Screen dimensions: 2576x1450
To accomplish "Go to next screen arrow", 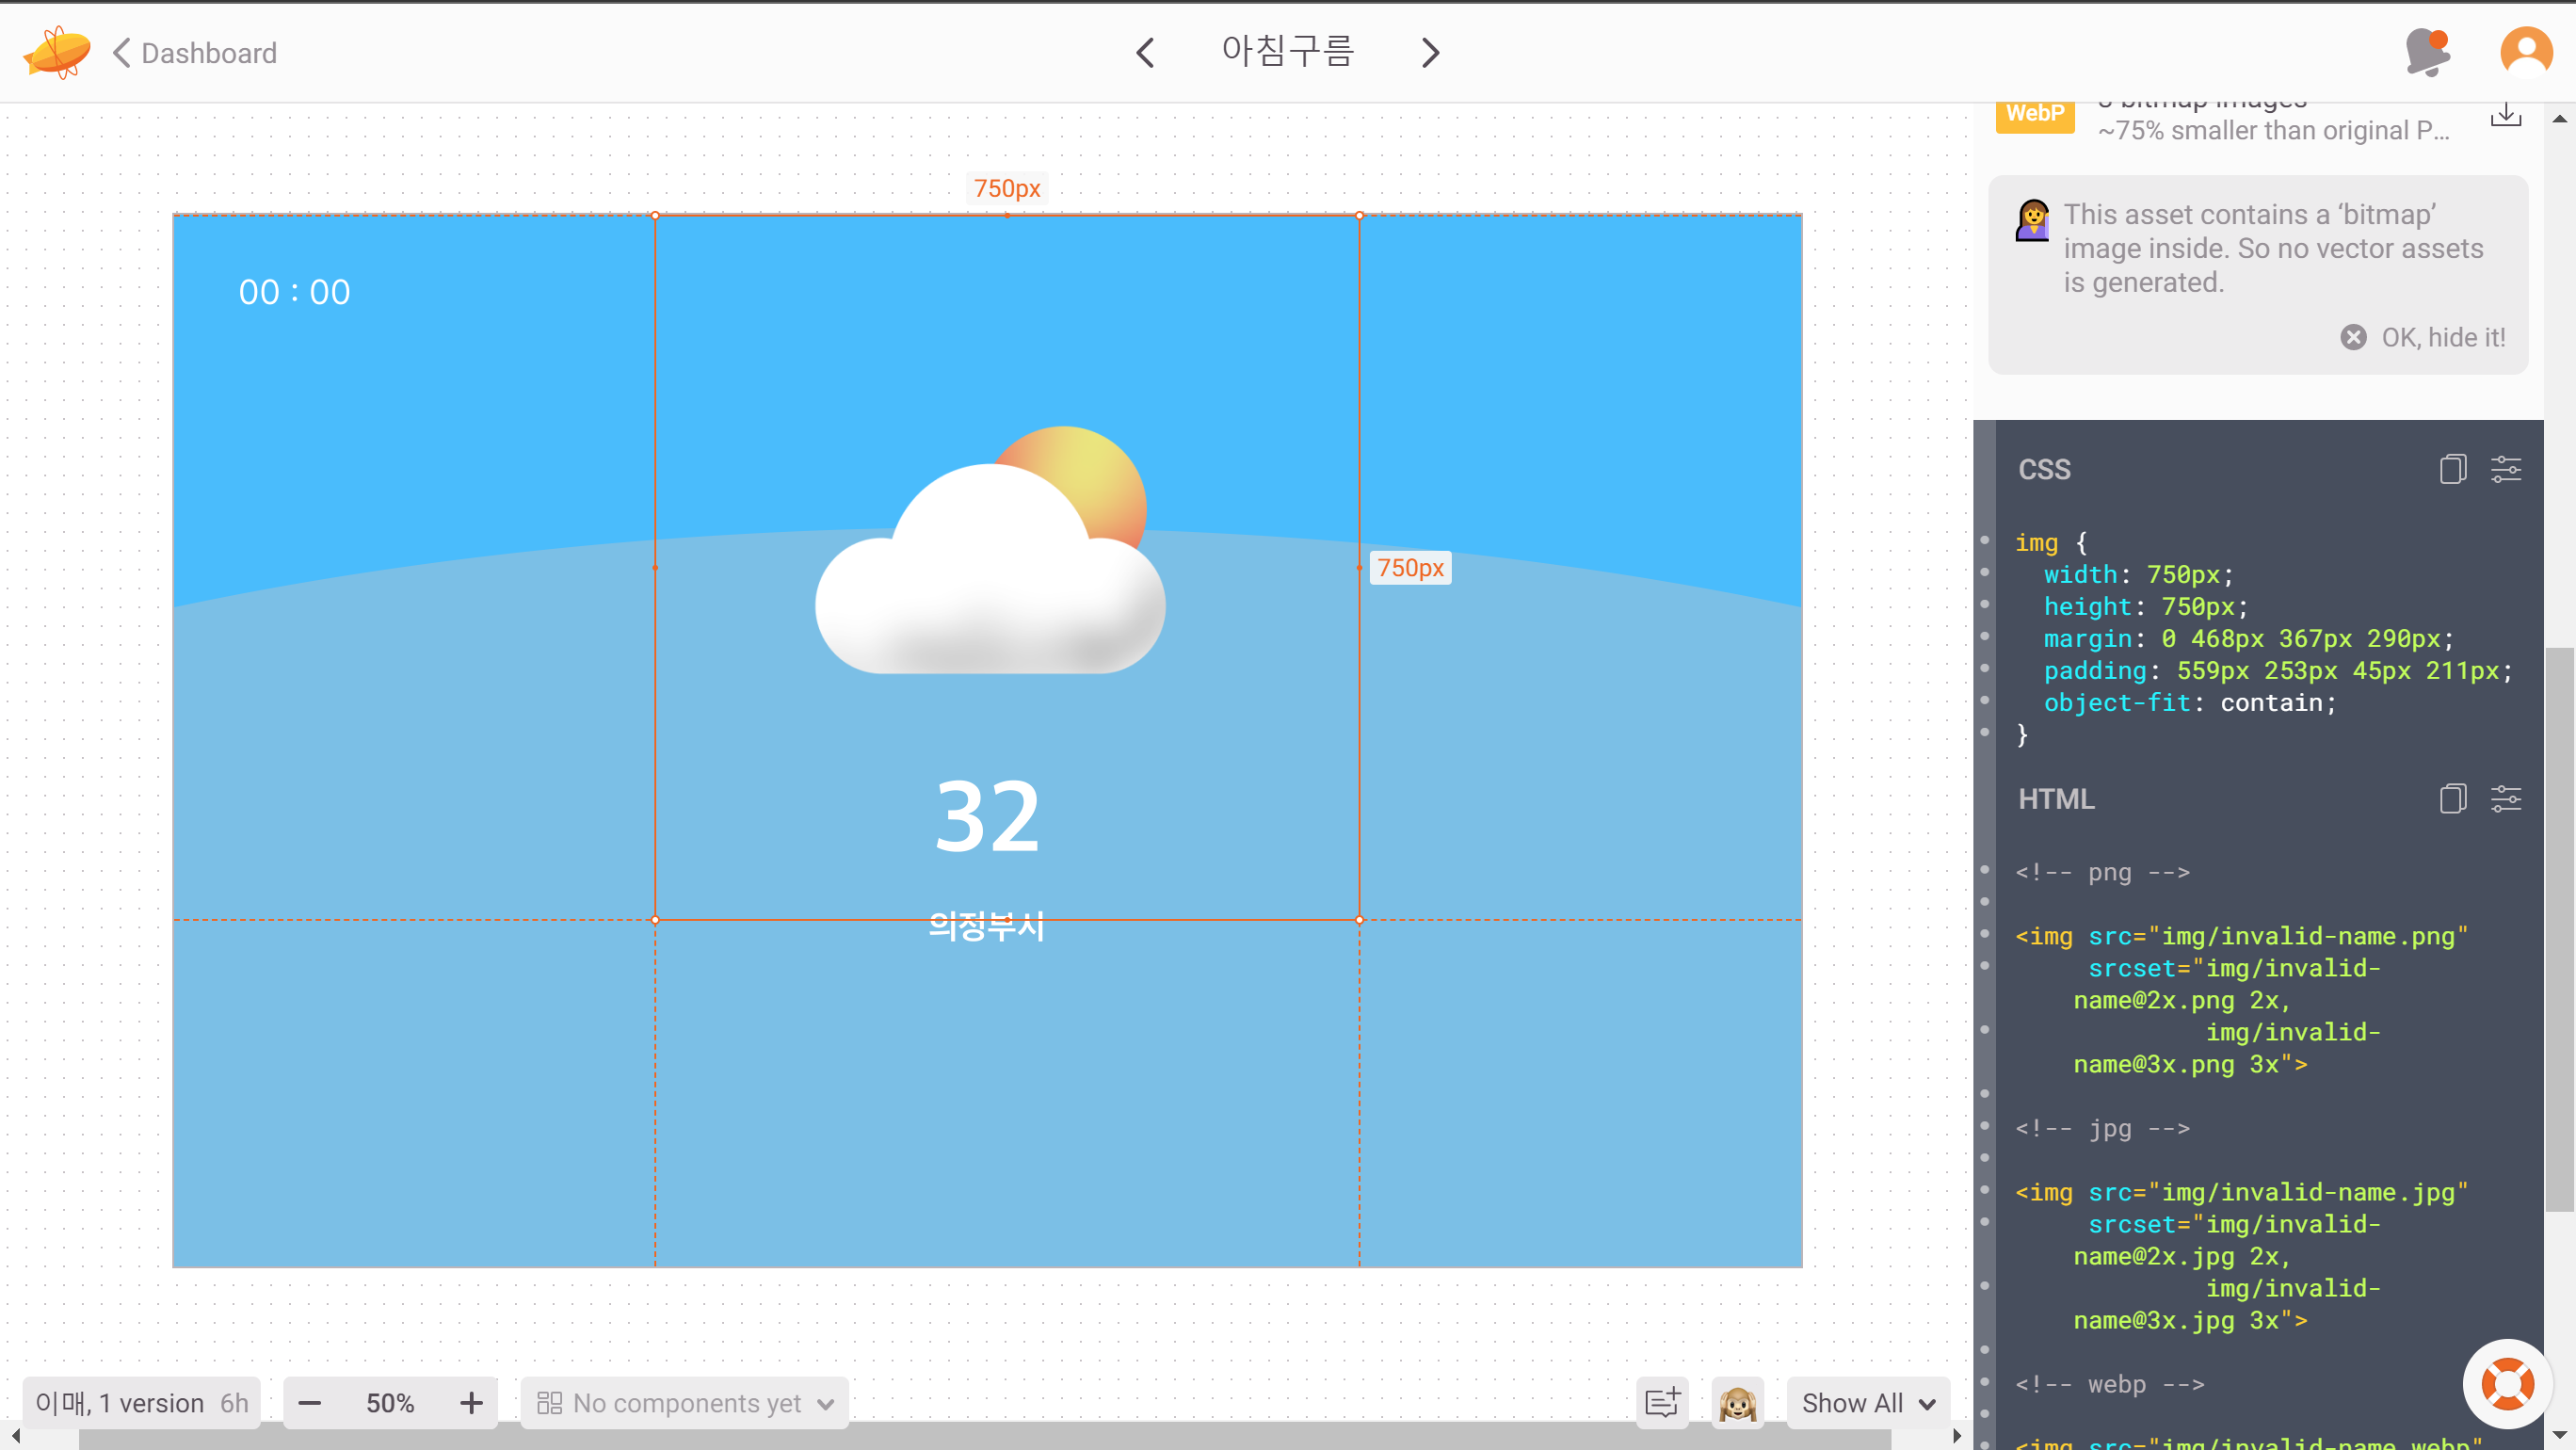I will (1430, 52).
